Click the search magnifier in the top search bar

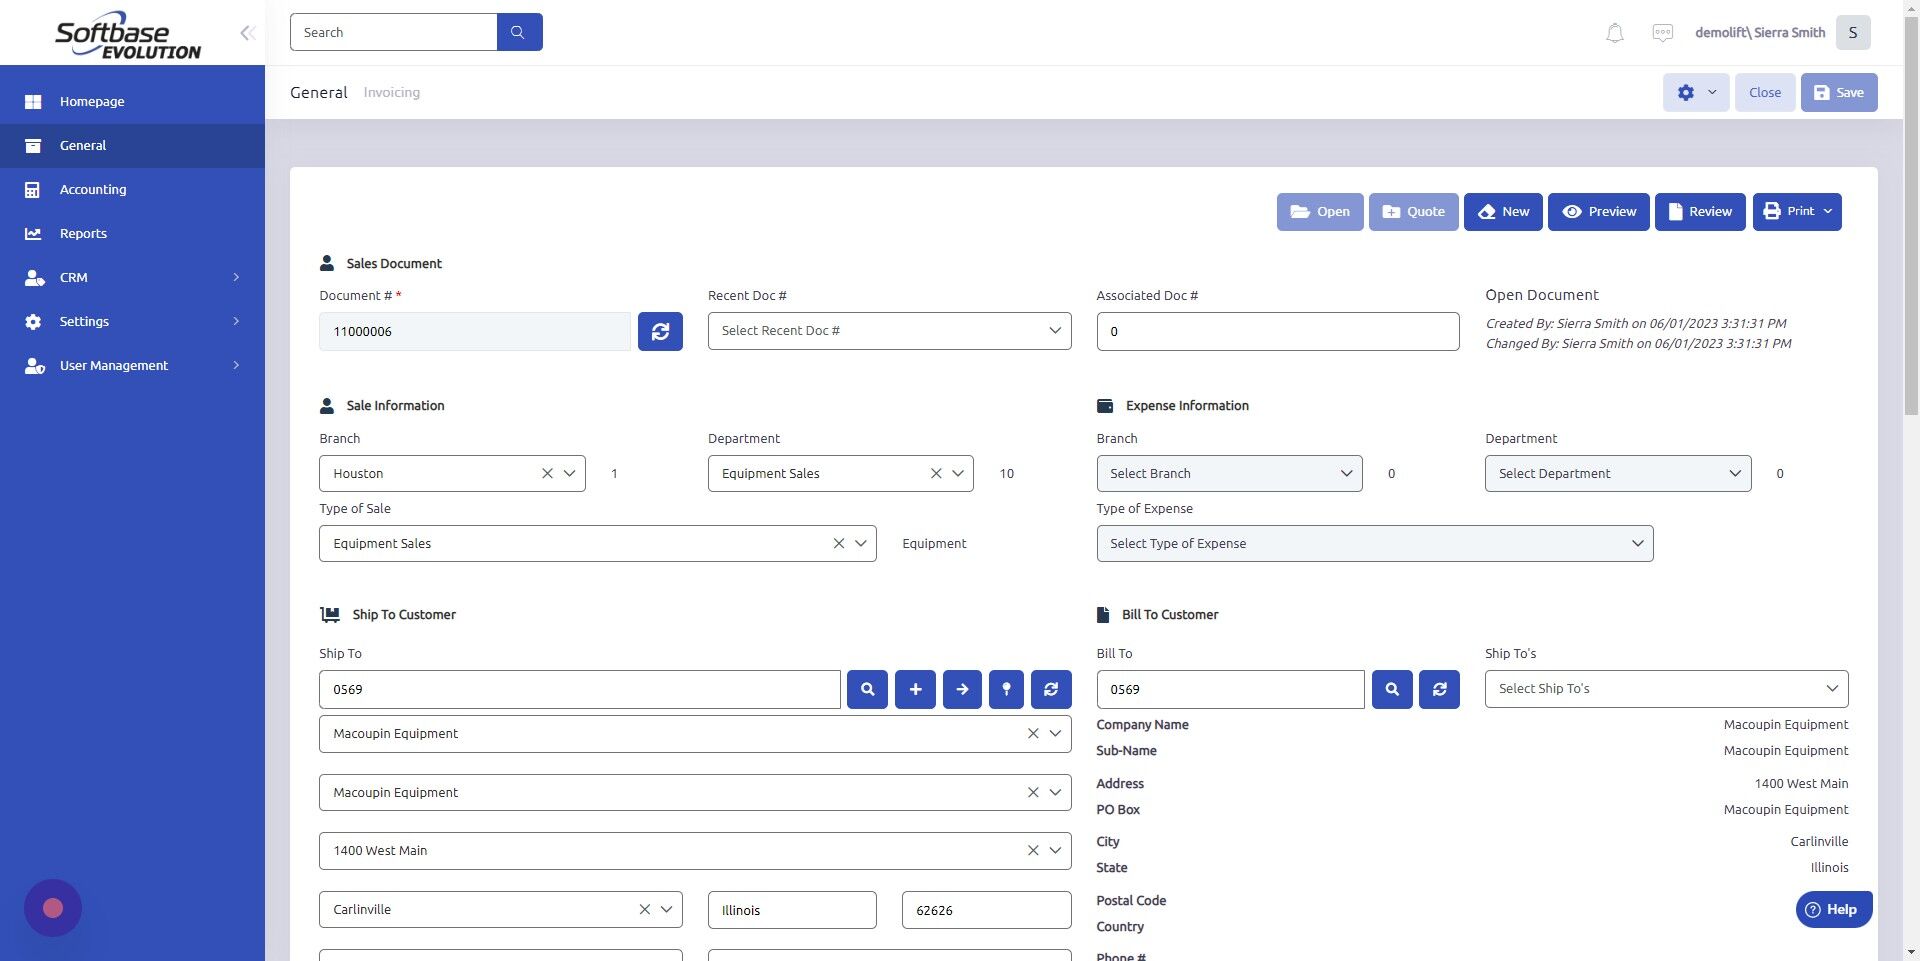[x=518, y=31]
